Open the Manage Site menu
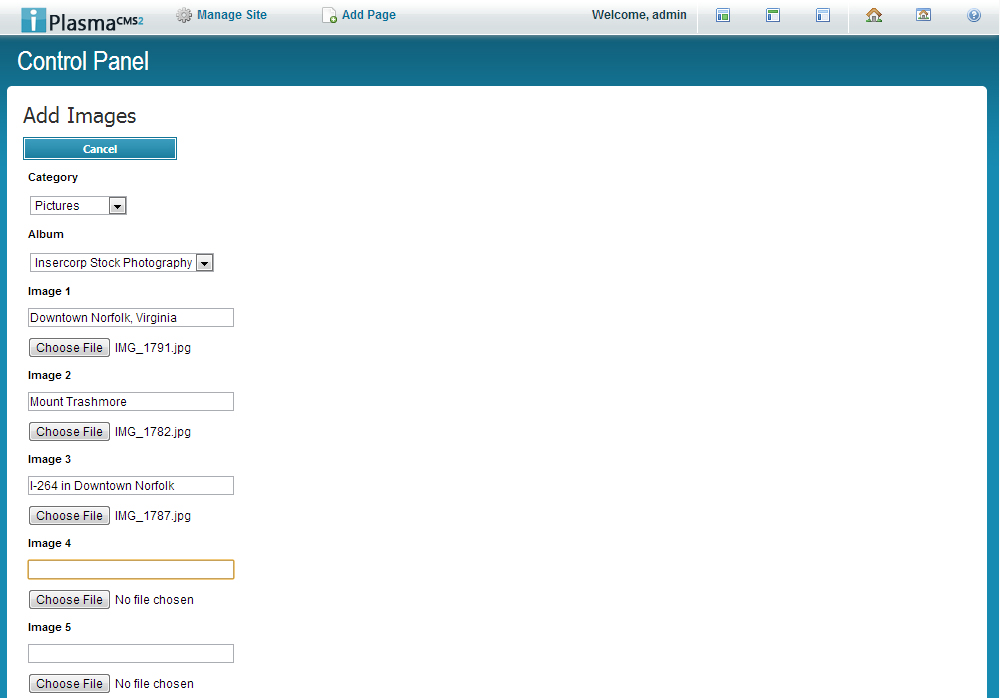Image resolution: width=1000 pixels, height=698 pixels. click(x=232, y=15)
